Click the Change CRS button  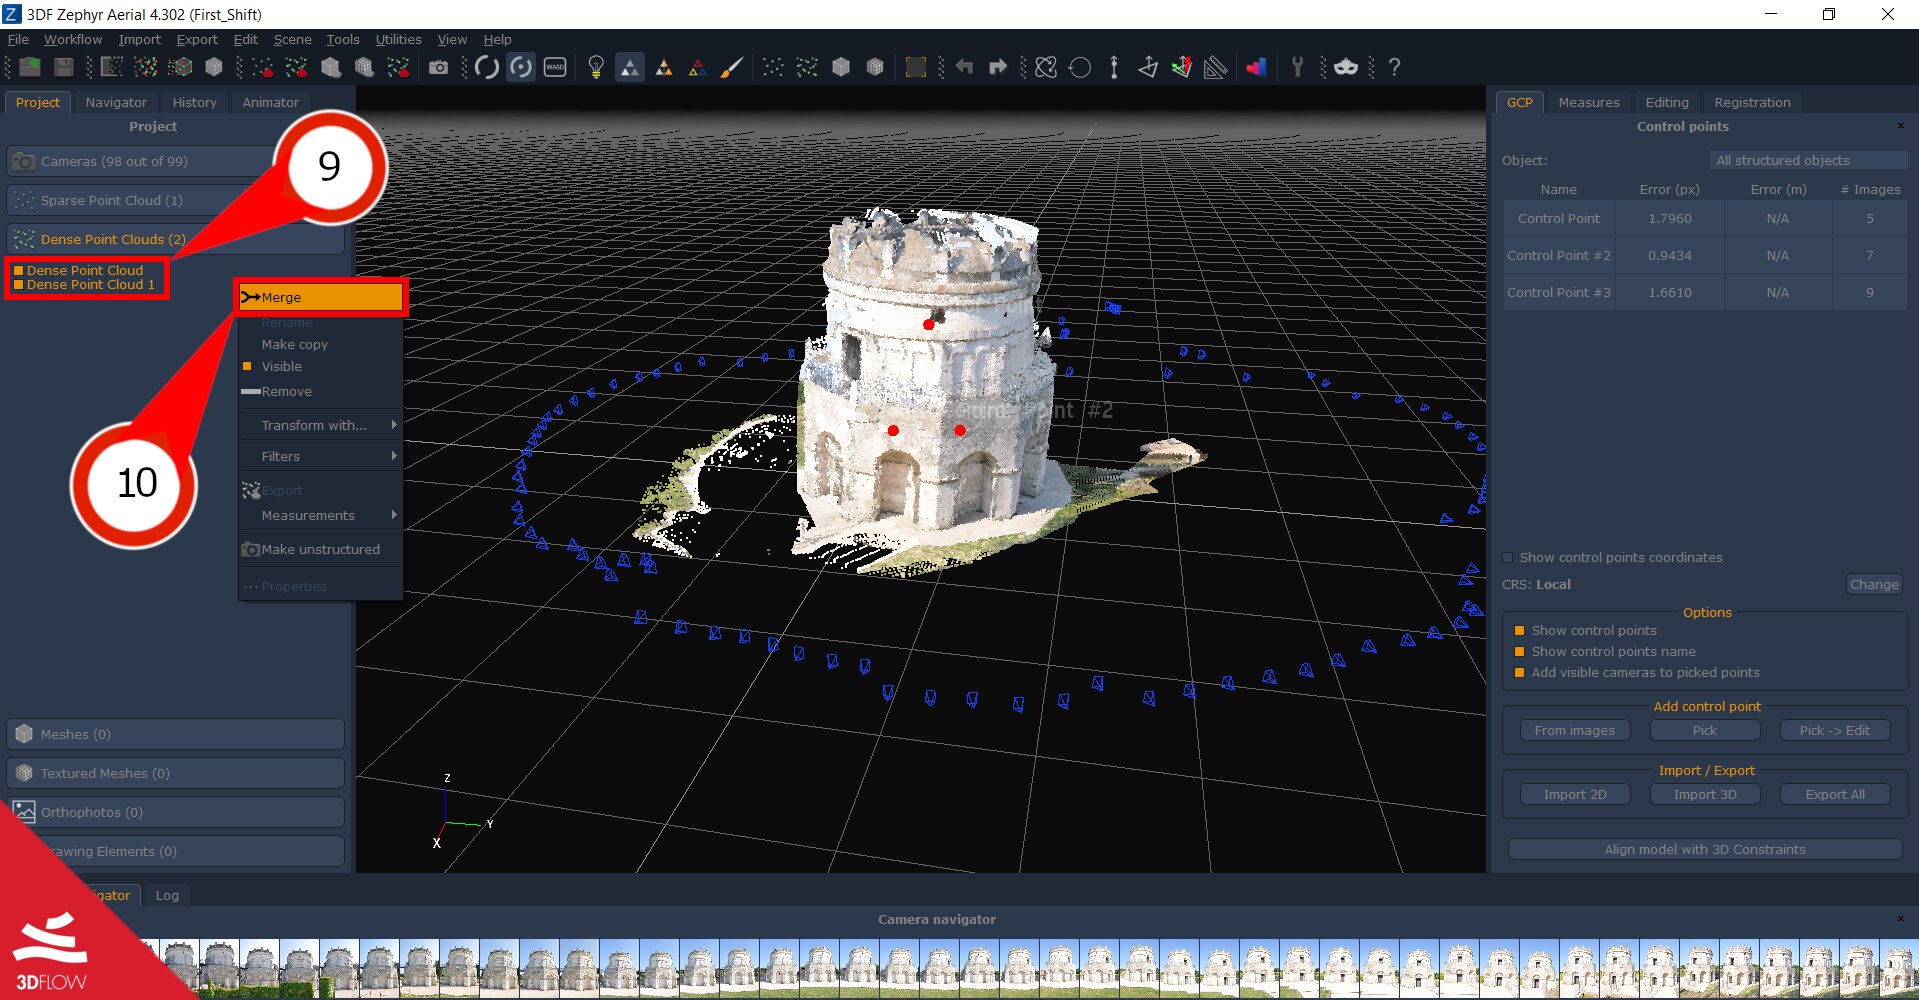[x=1874, y=585]
